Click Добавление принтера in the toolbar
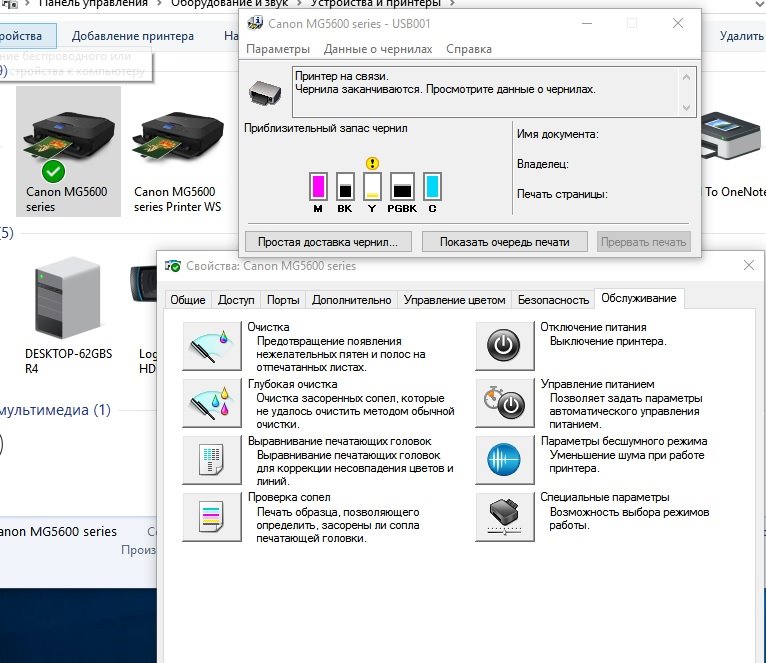The height and width of the screenshot is (663, 766). pos(133,36)
